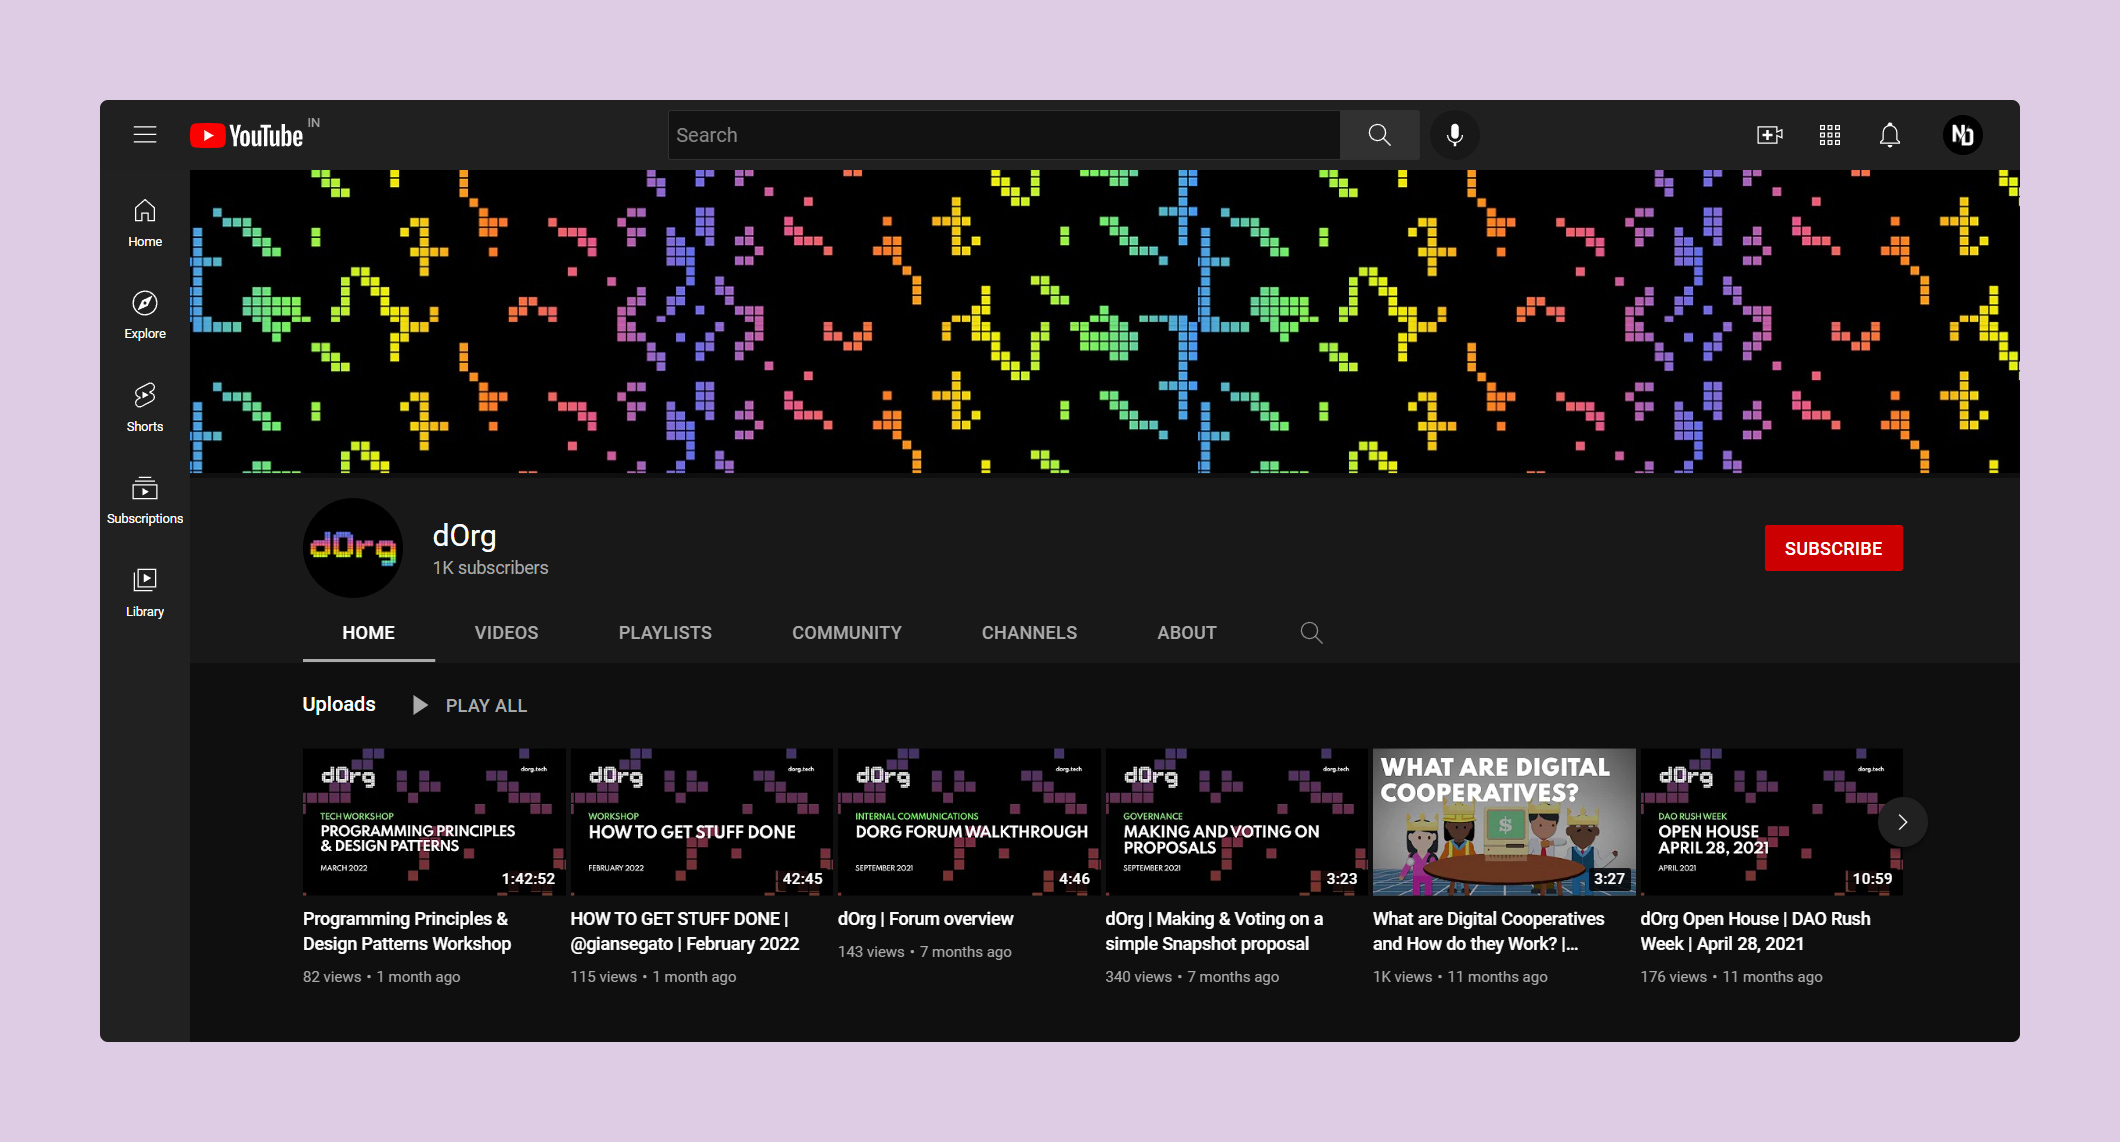This screenshot has width=2120, height=1142.
Task: Click title Programming Principles & Design Patterns Workshop
Action: (407, 931)
